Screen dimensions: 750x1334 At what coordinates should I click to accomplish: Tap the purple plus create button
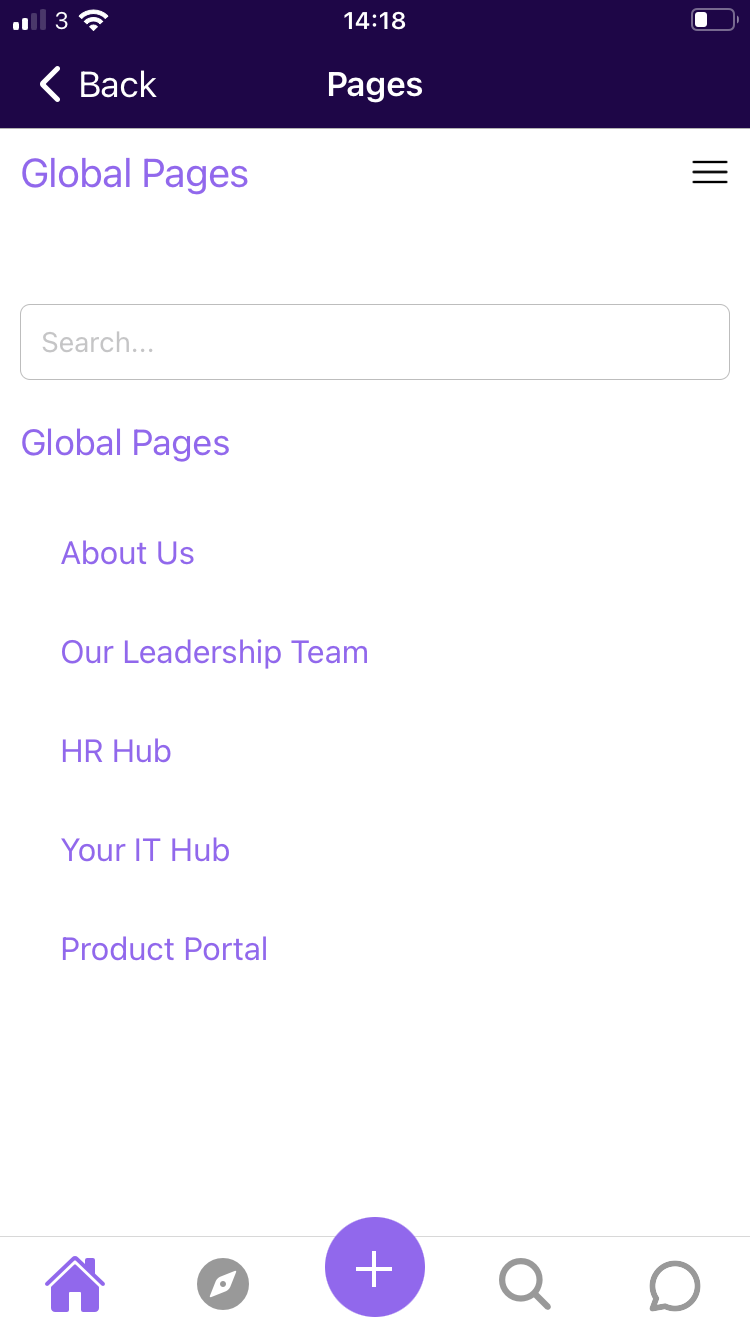375,1267
